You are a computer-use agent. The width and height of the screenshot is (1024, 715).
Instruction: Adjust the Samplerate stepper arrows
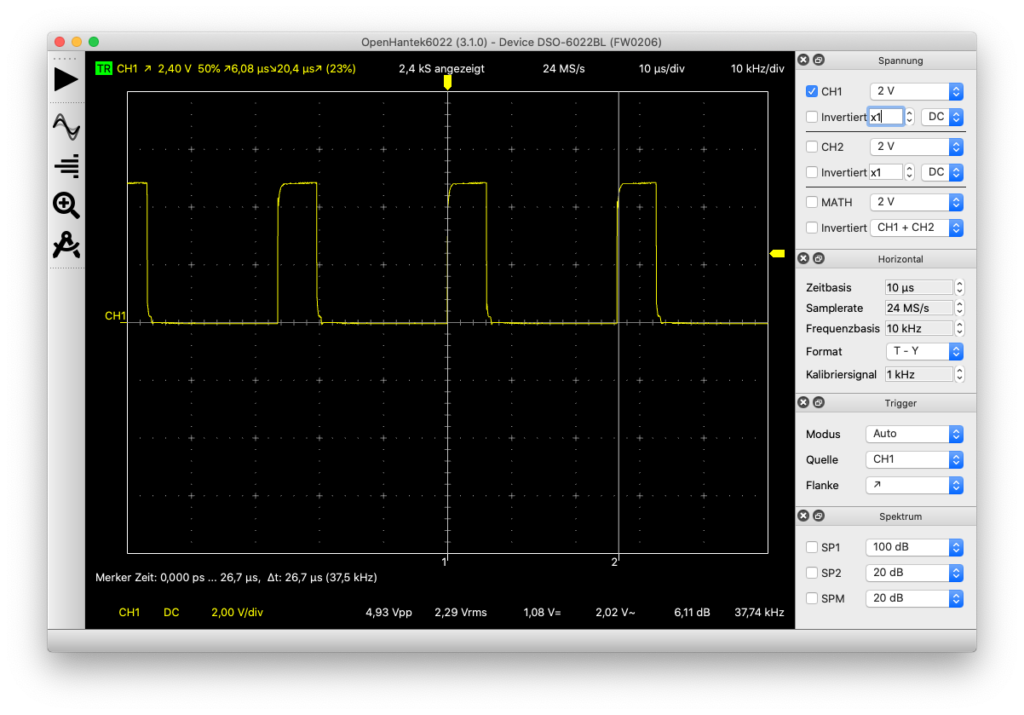pos(959,308)
